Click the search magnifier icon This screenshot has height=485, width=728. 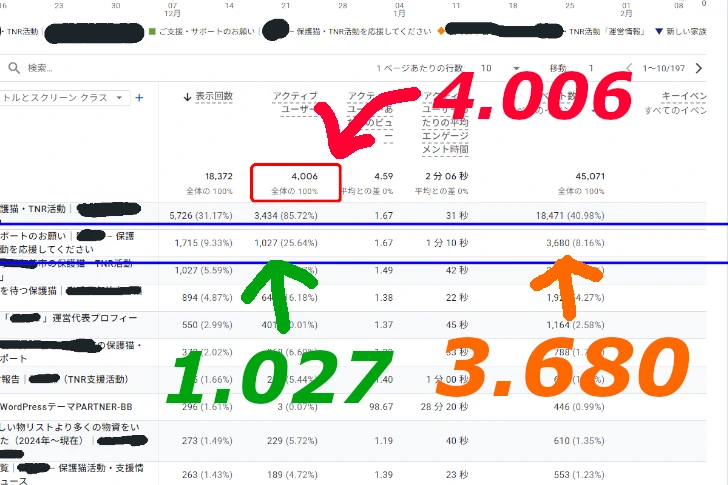(x=13, y=68)
